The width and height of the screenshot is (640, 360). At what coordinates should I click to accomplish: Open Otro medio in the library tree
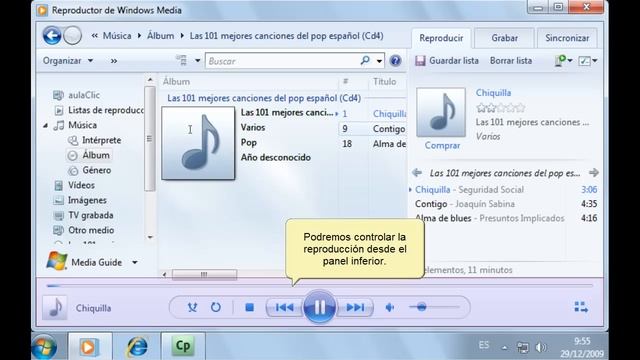click(91, 230)
